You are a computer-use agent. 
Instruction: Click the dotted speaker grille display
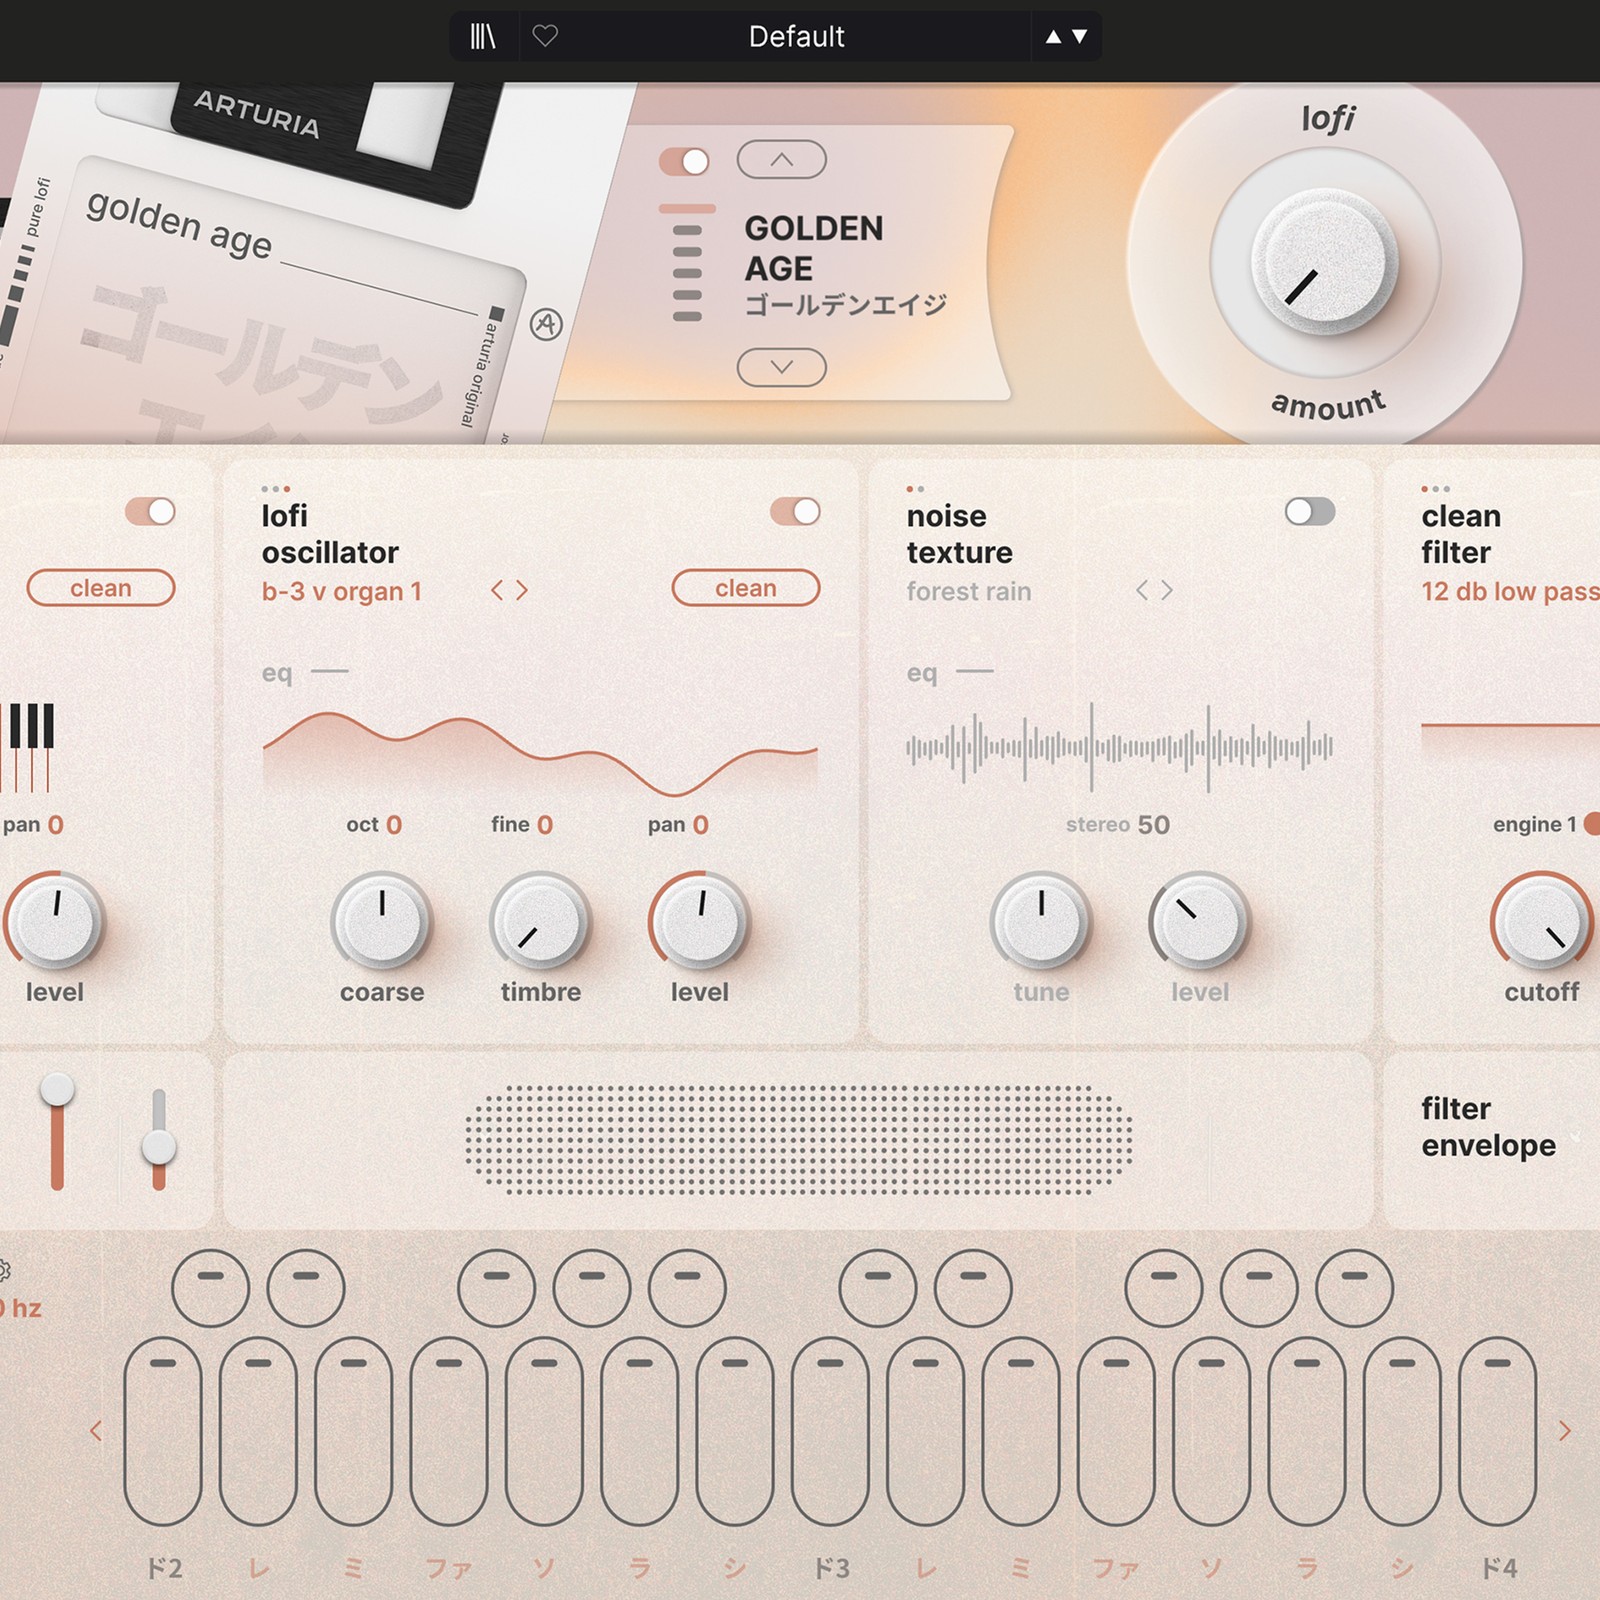(798, 1141)
